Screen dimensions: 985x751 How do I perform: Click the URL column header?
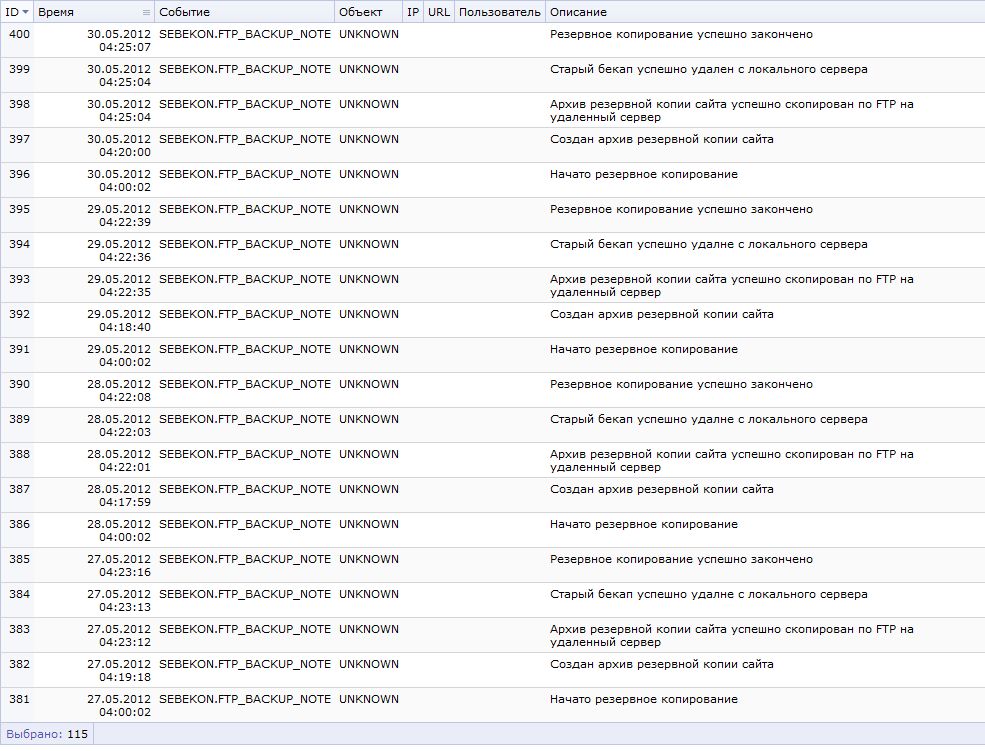pos(438,12)
